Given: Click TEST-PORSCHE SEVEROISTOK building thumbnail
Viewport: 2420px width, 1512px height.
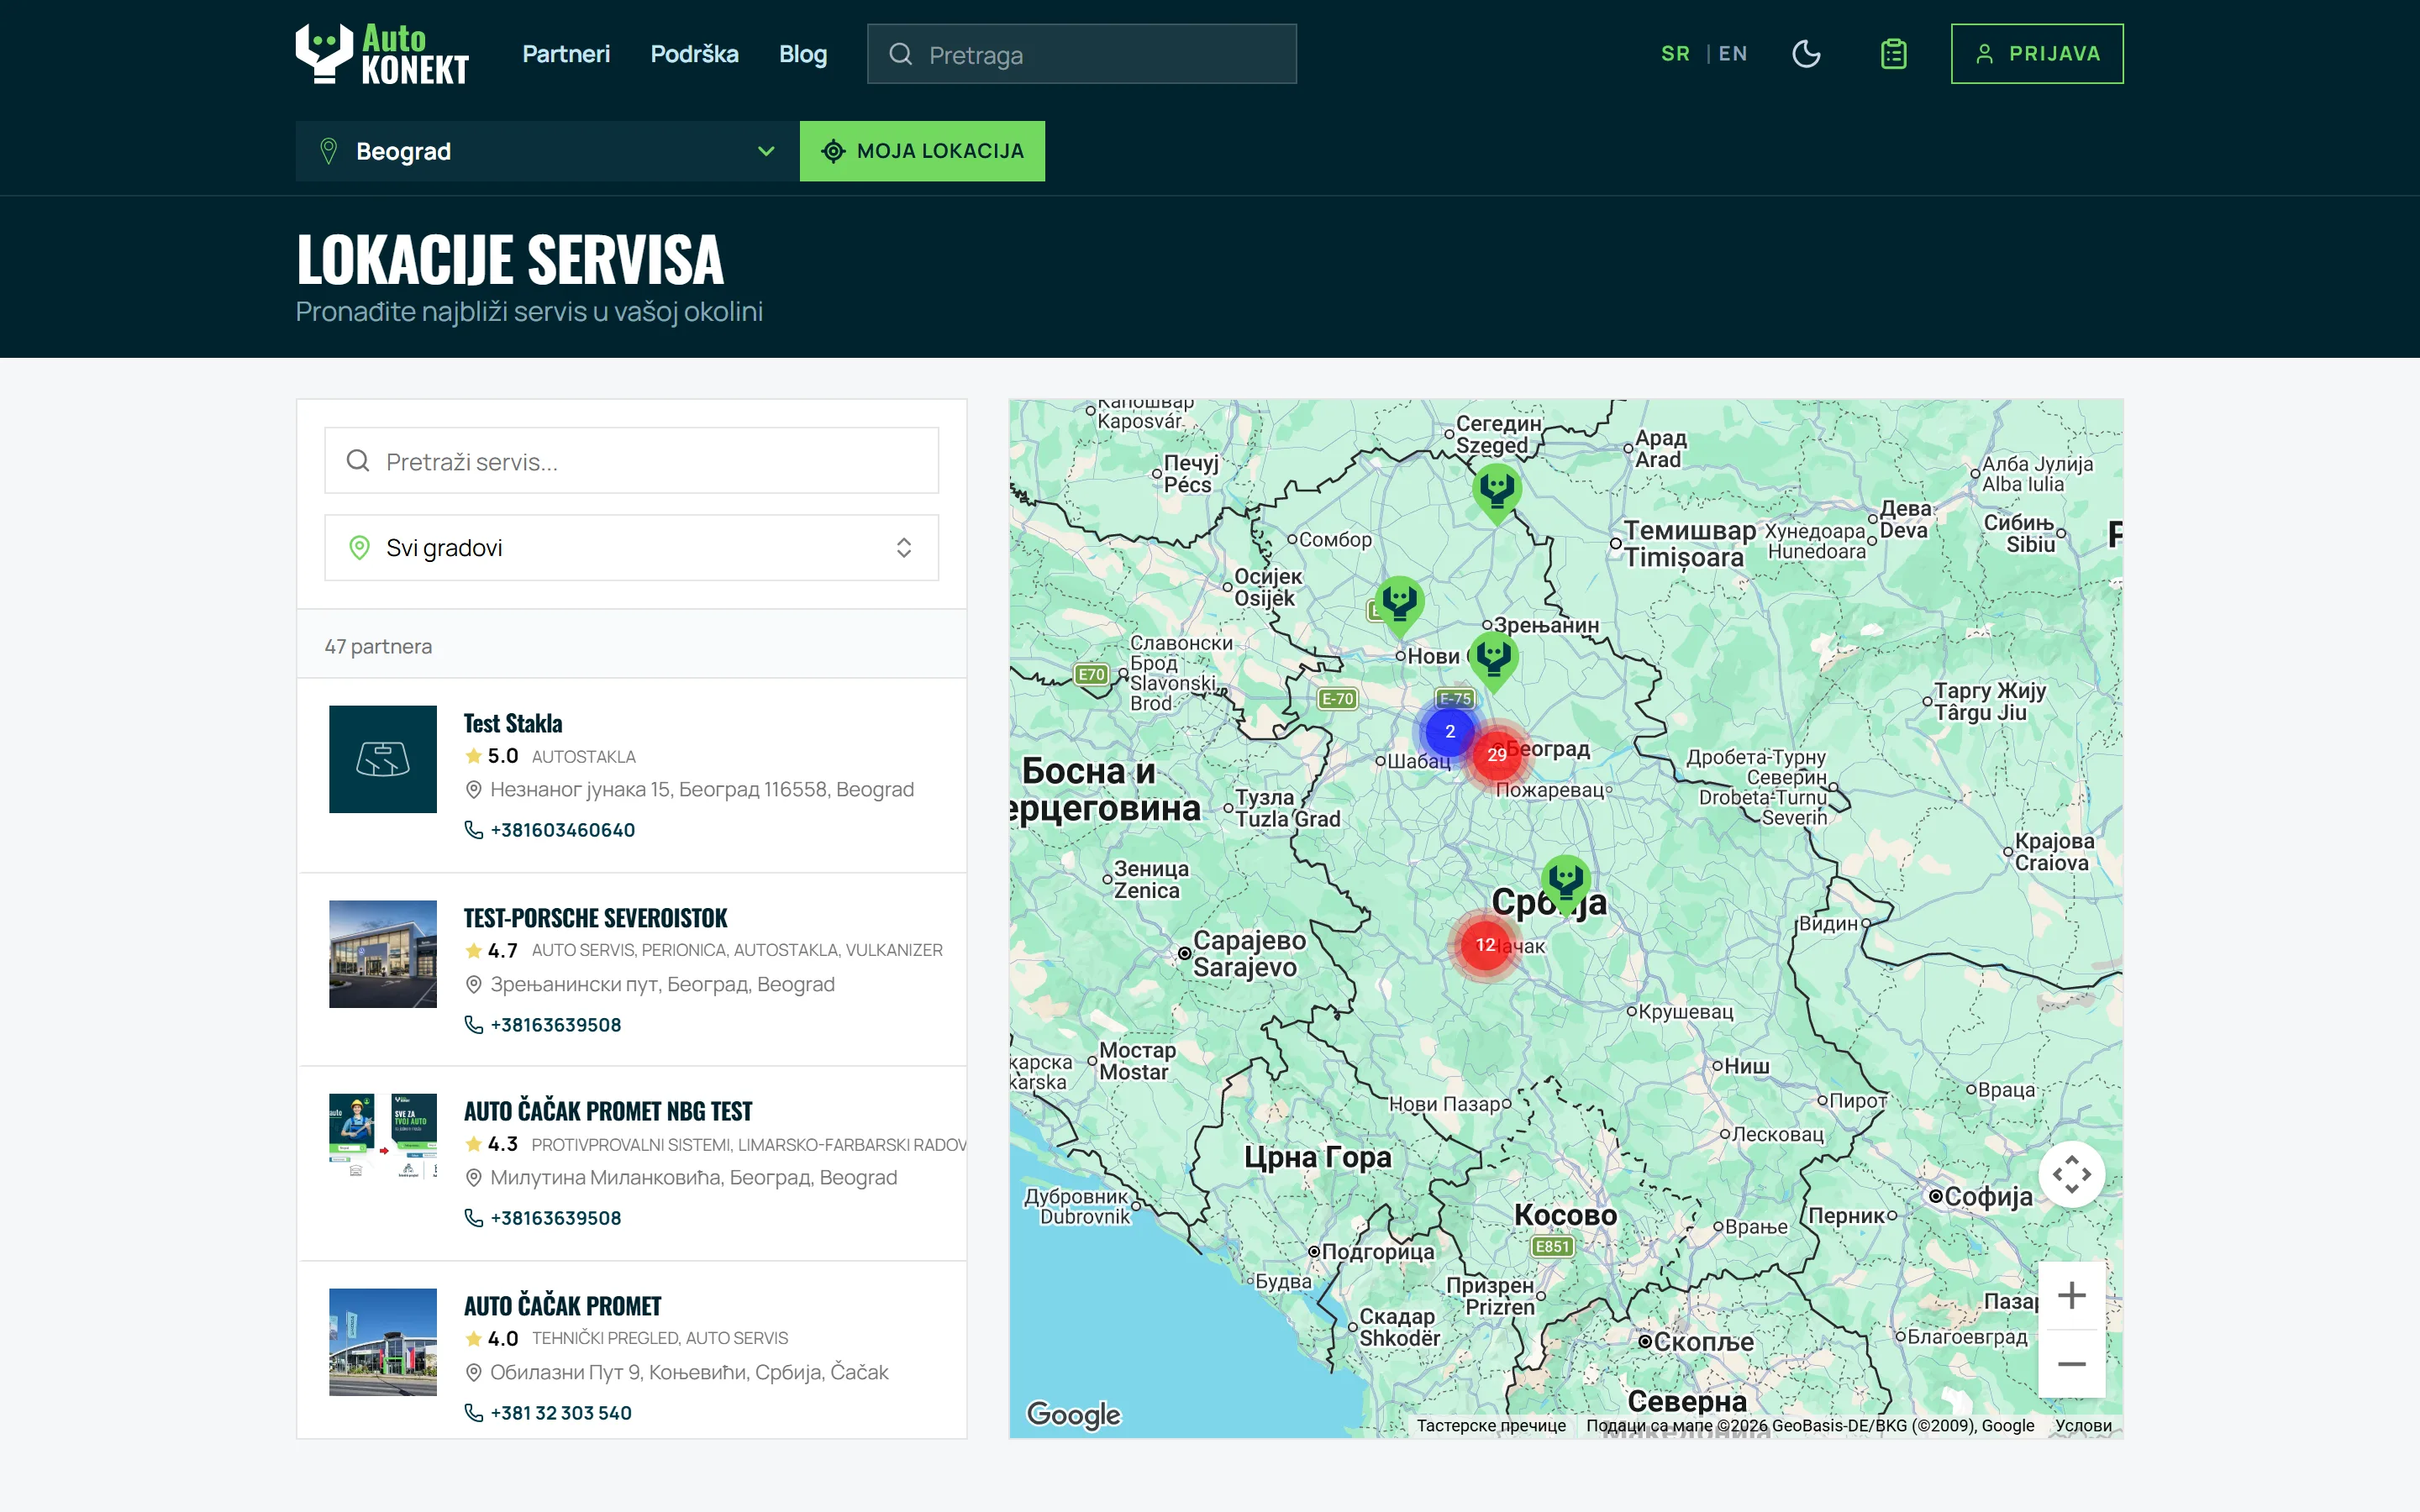Looking at the screenshot, I should pyautogui.click(x=383, y=954).
